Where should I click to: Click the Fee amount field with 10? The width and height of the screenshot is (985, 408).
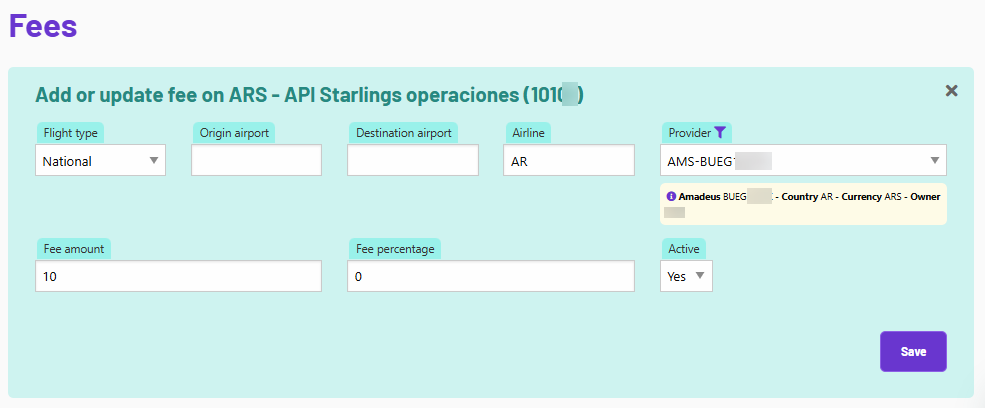point(178,276)
